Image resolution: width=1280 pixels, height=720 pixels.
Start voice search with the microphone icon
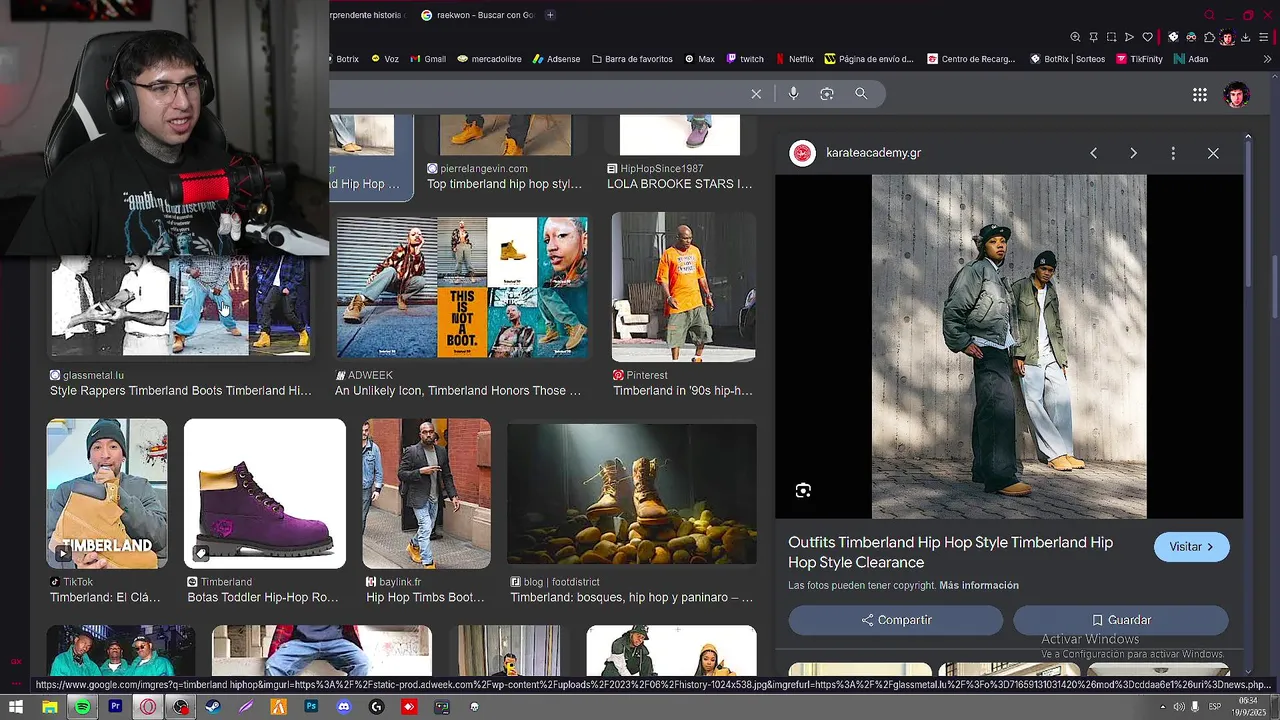793,93
